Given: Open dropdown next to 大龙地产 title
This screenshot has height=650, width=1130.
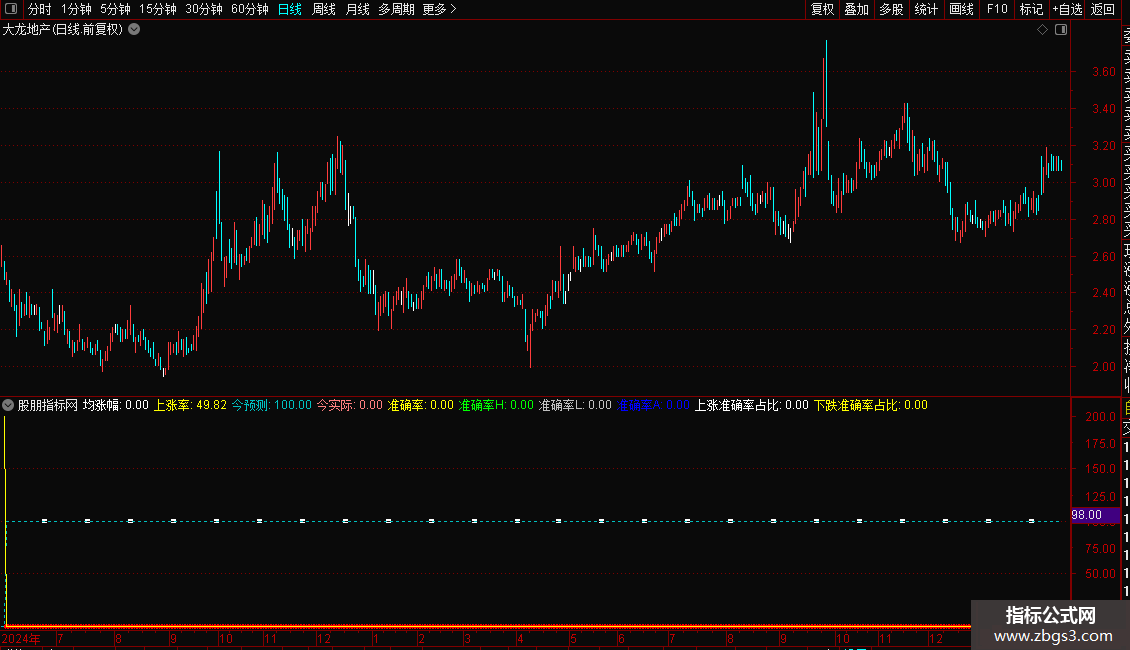Looking at the screenshot, I should click(x=134, y=30).
